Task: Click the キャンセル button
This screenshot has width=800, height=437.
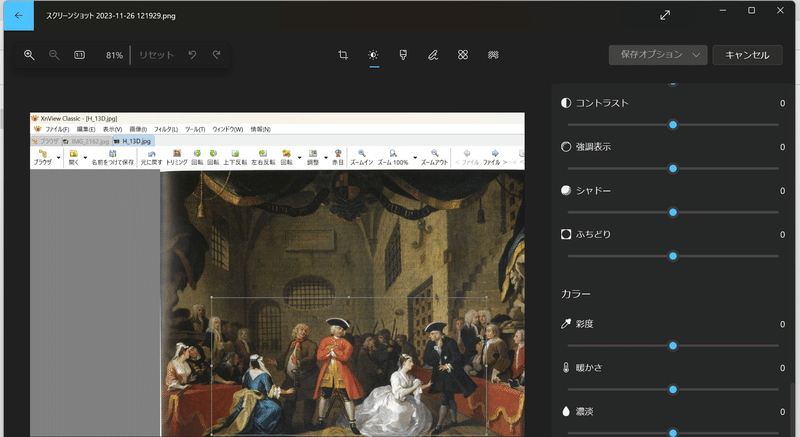Action: click(747, 55)
